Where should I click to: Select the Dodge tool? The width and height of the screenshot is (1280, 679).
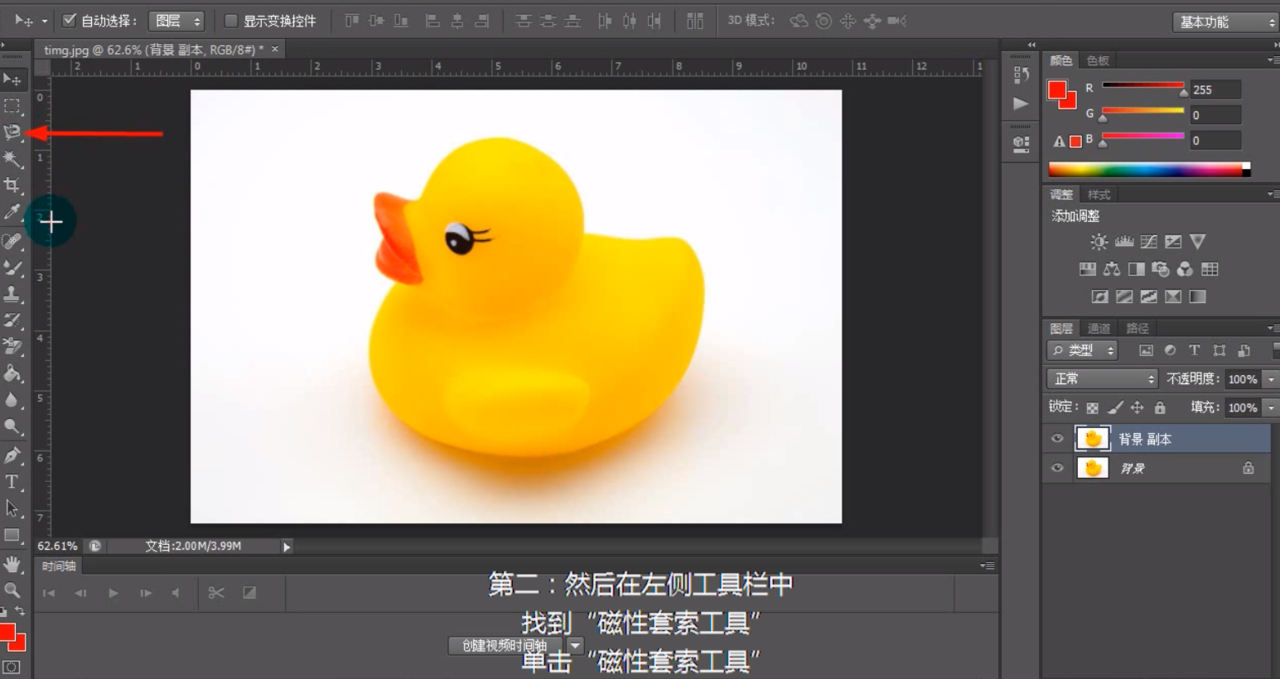pyautogui.click(x=12, y=427)
